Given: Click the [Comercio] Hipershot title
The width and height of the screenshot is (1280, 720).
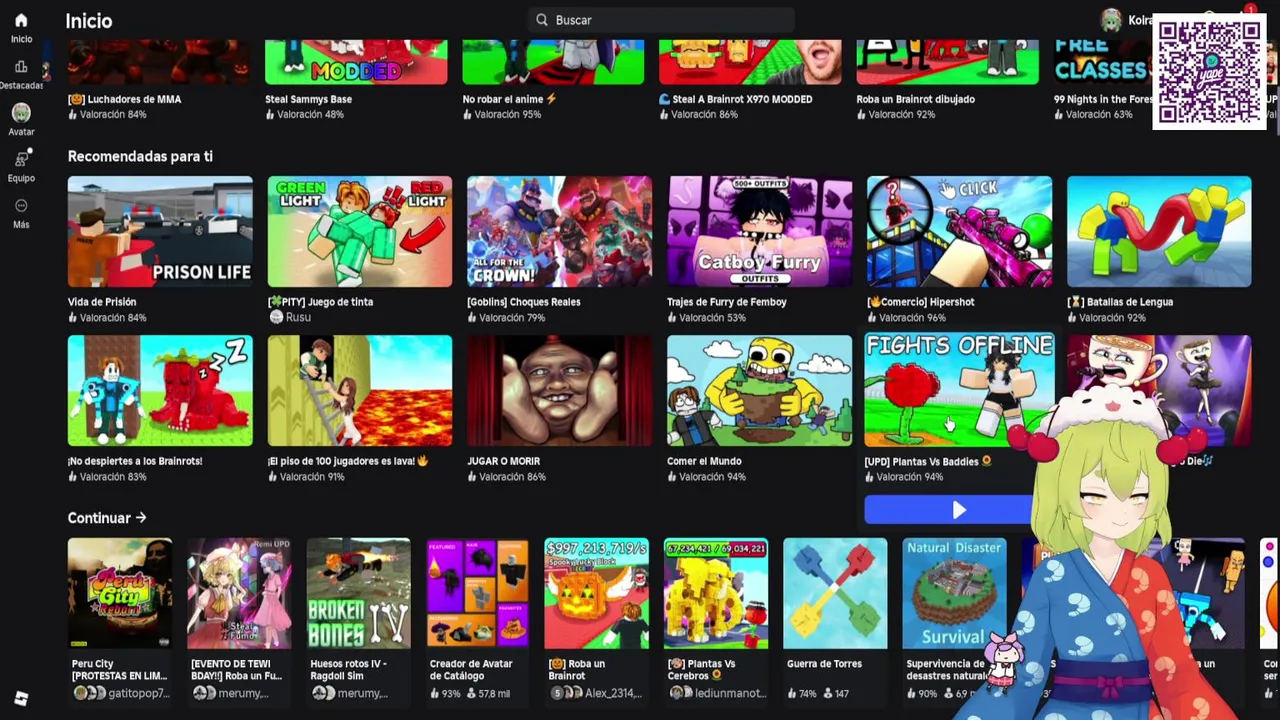Looking at the screenshot, I should tap(921, 302).
